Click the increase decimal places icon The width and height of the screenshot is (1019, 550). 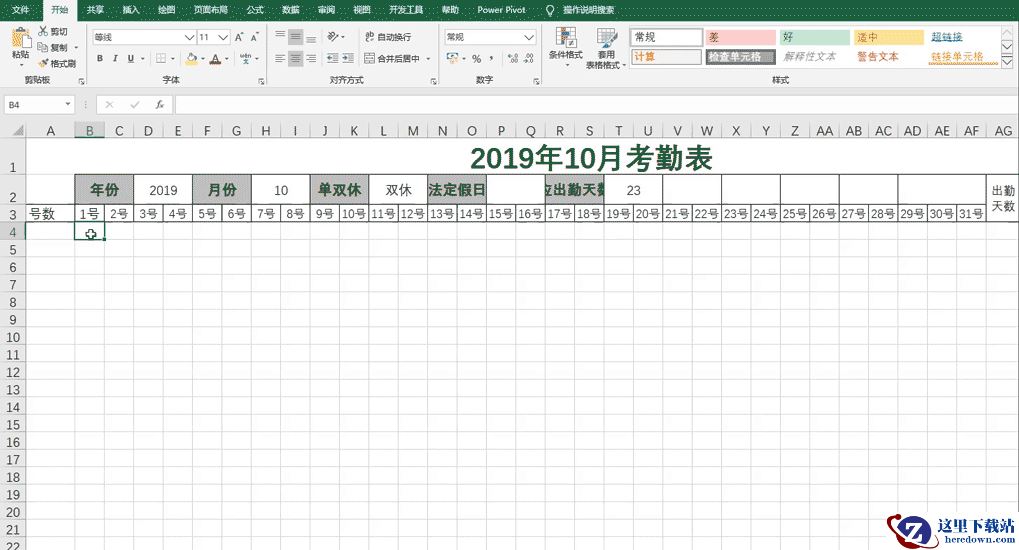pyautogui.click(x=513, y=59)
